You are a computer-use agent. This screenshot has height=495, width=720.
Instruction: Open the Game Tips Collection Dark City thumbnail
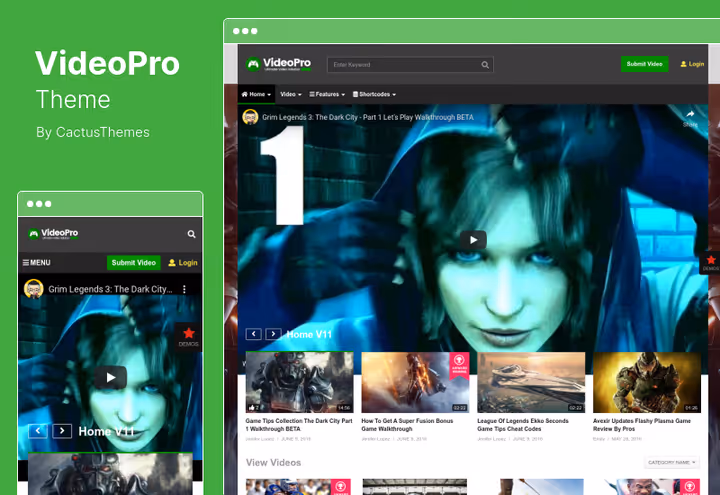click(x=299, y=382)
